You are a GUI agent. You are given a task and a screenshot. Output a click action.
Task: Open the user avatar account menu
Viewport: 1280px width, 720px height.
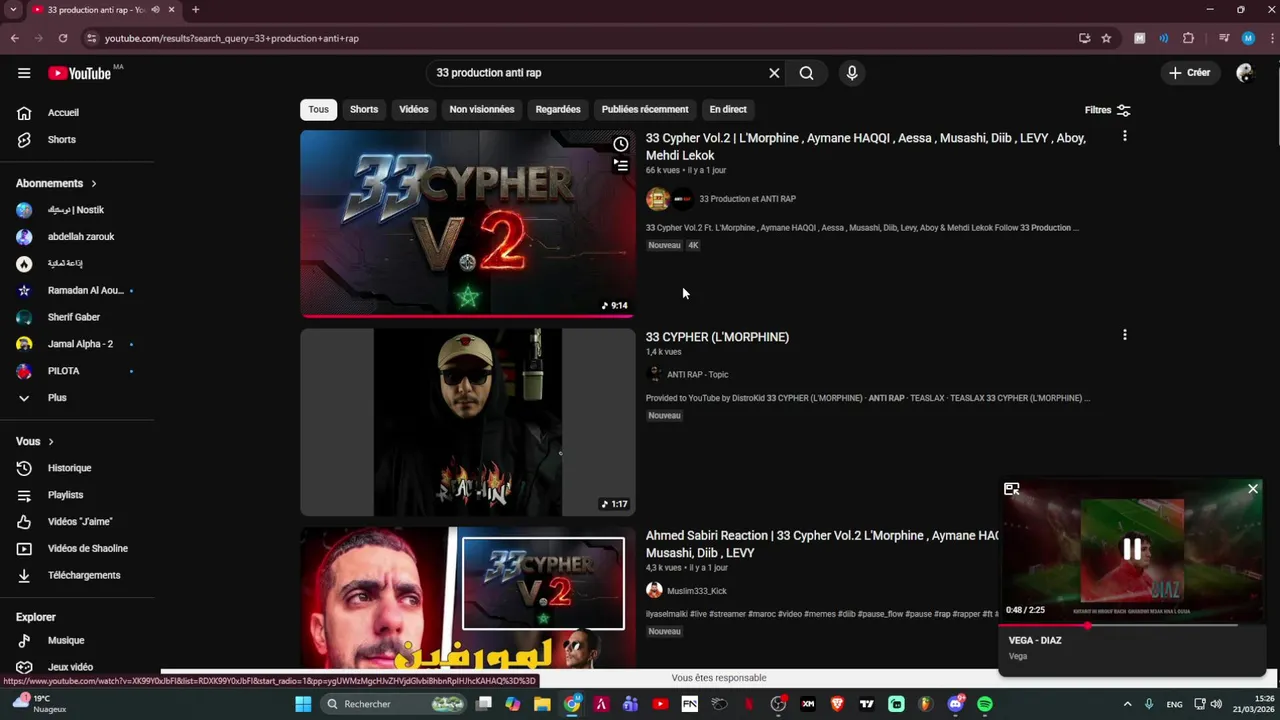[1244, 73]
